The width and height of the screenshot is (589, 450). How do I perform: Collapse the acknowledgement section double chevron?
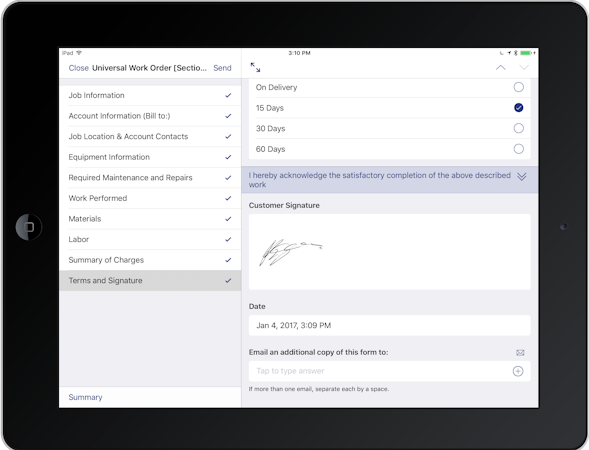pyautogui.click(x=522, y=177)
